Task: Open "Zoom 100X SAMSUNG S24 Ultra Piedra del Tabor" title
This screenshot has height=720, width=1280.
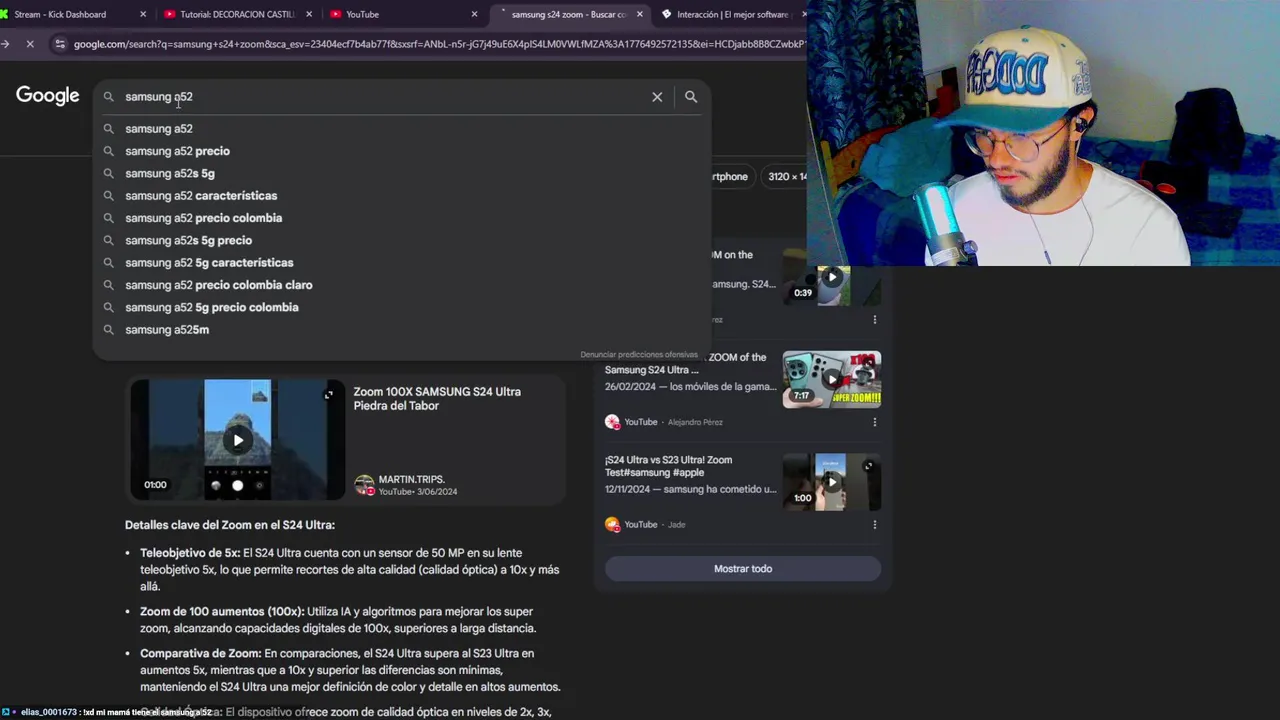Action: 437,398
